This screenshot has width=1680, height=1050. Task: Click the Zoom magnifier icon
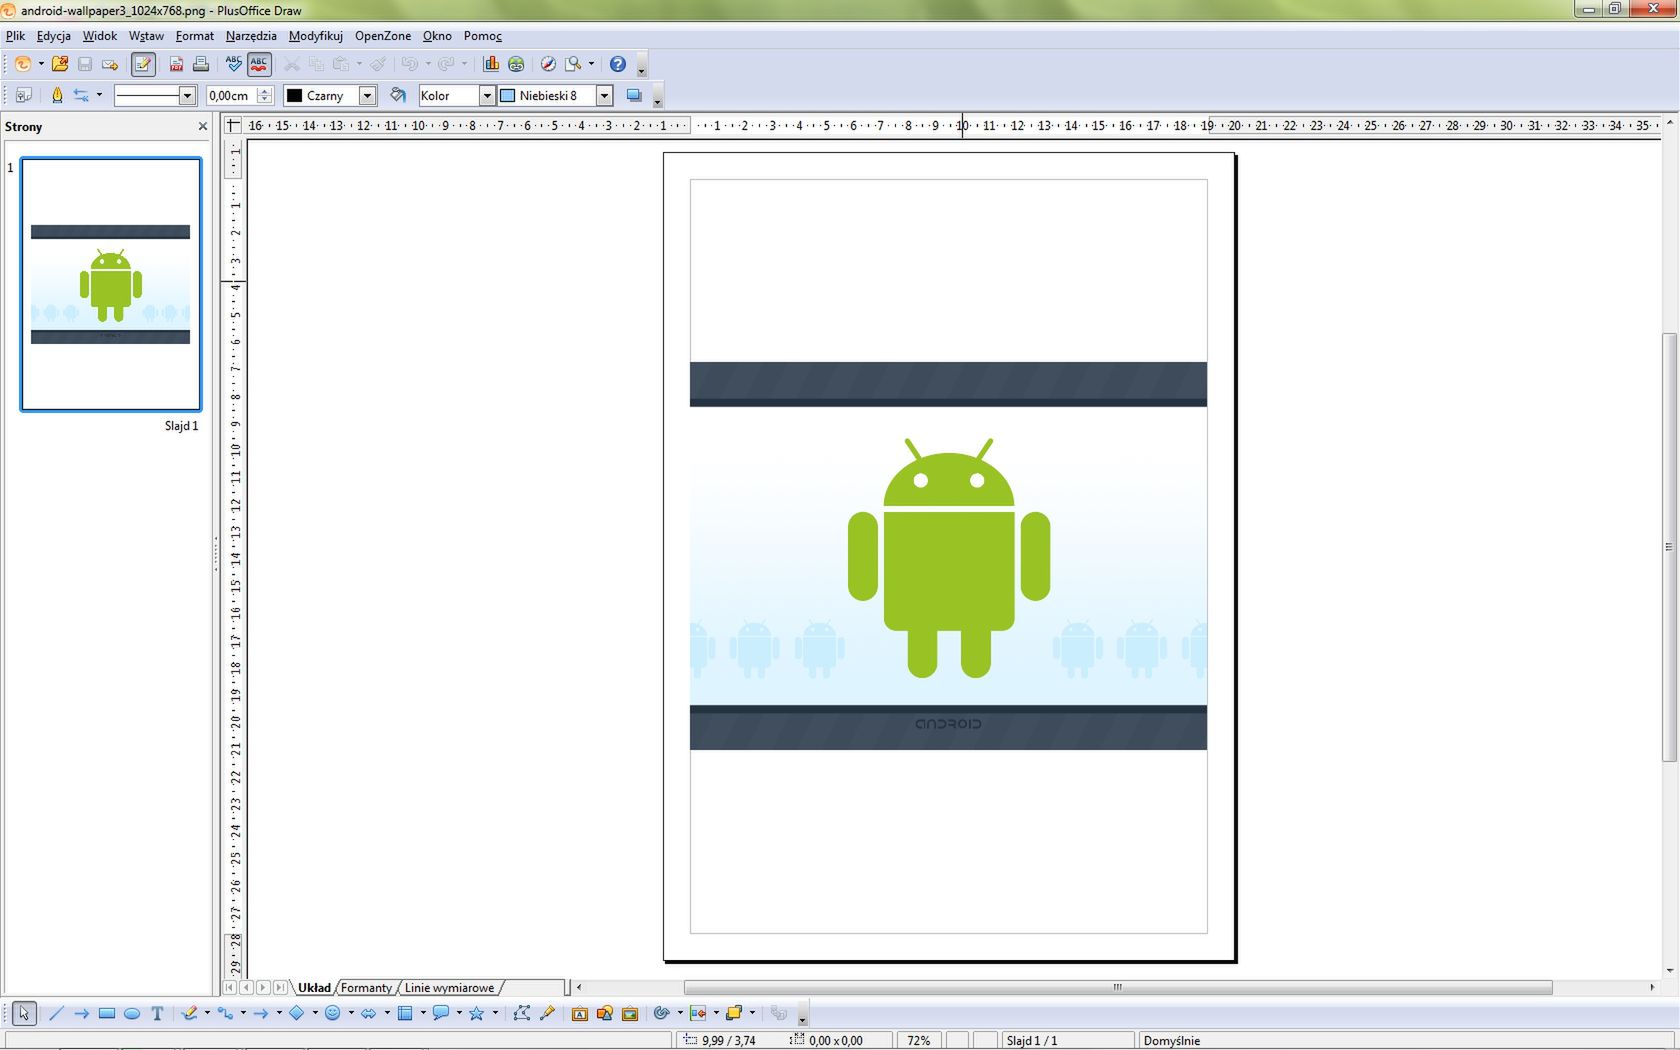coord(573,64)
